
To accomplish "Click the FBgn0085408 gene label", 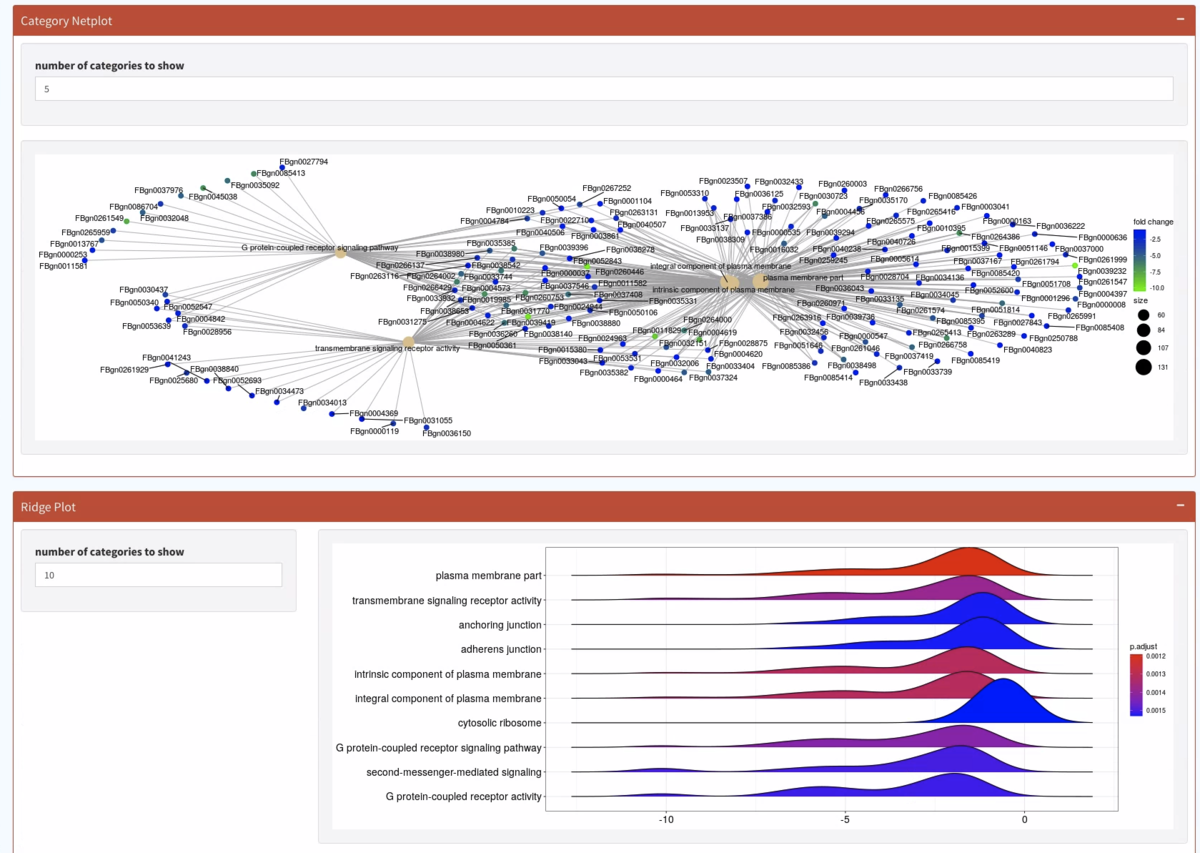I will (1100, 327).
